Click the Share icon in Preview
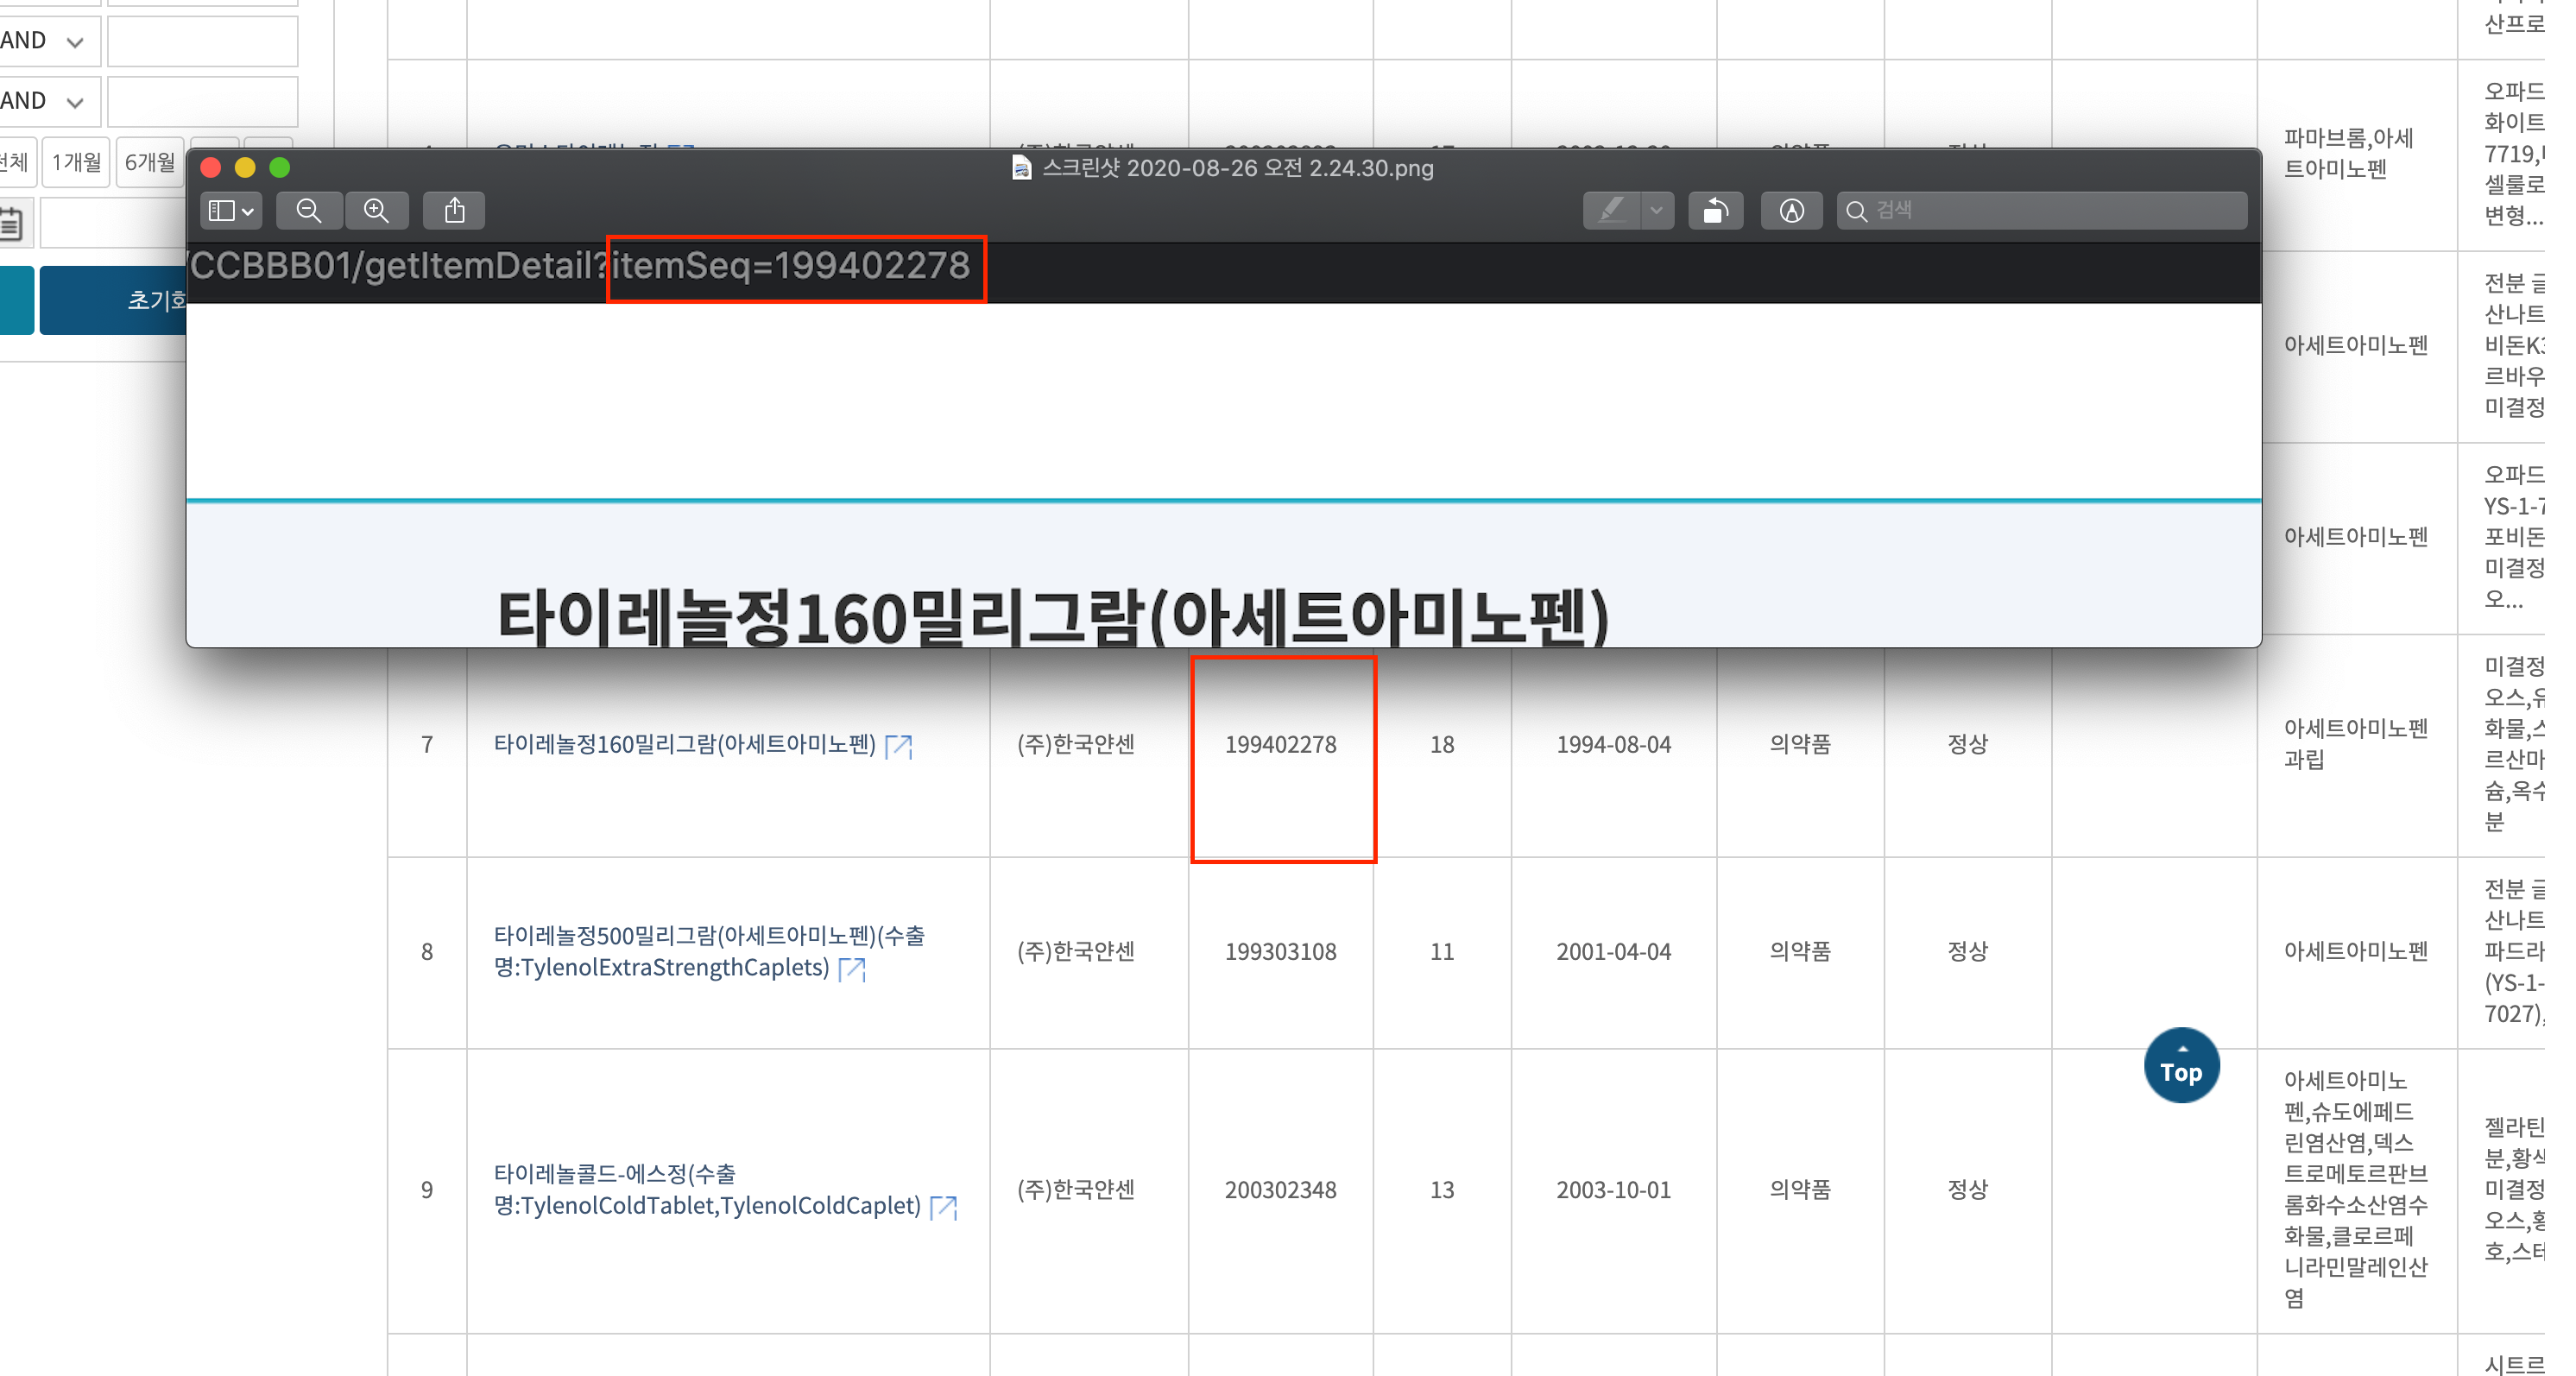Image resolution: width=2576 pixels, height=1376 pixels. click(x=455, y=211)
